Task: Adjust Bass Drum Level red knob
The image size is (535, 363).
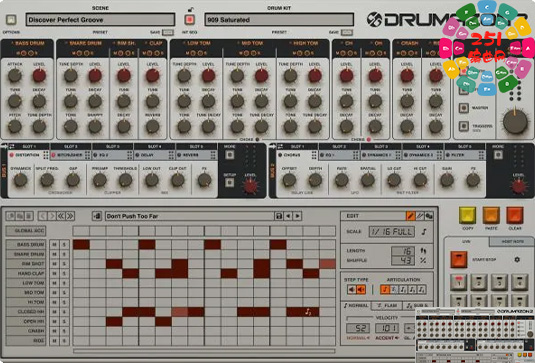Action: coord(39,75)
